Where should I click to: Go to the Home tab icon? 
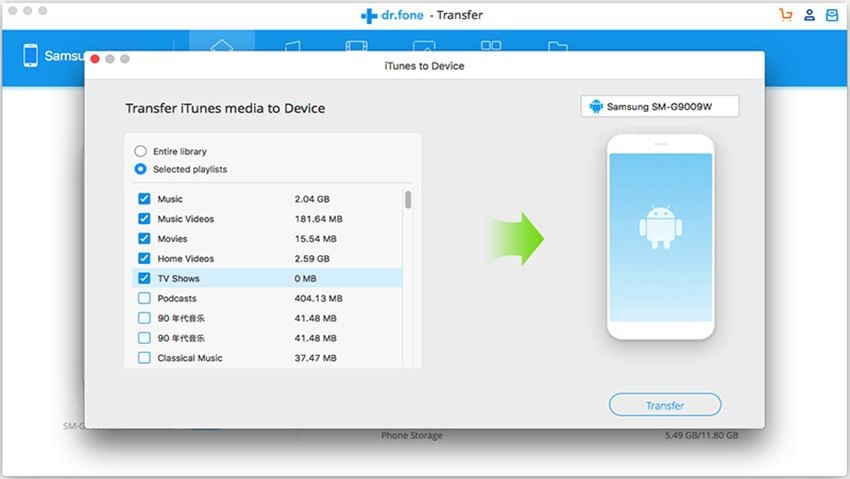point(222,45)
